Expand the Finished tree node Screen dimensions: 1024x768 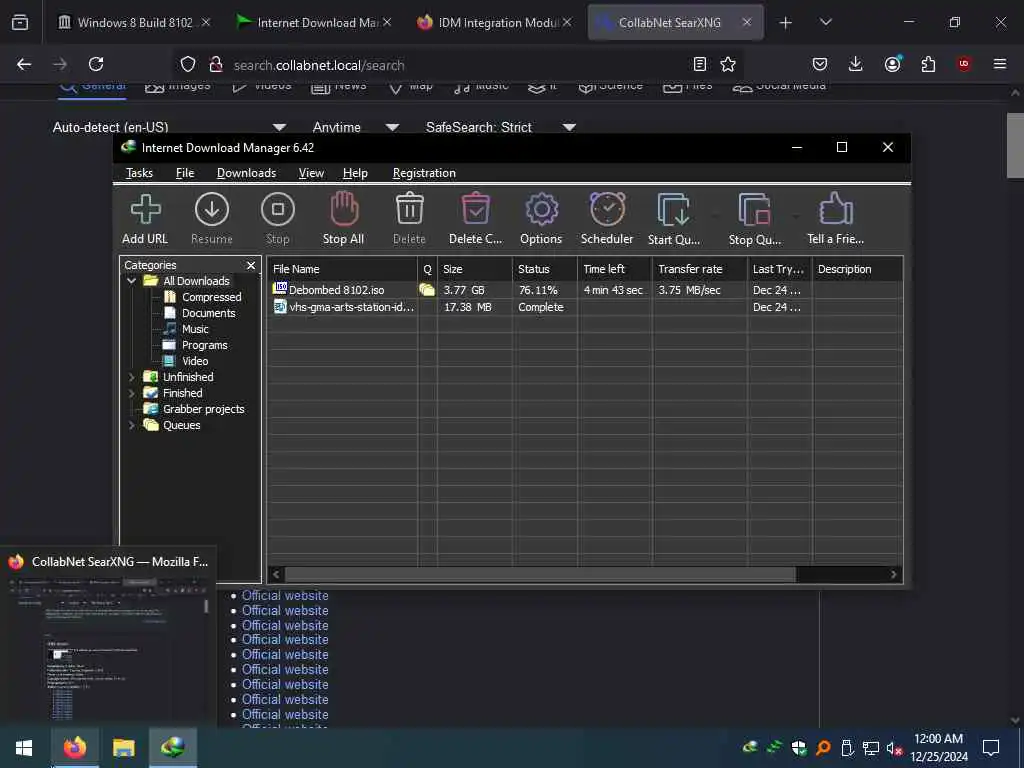(131, 393)
